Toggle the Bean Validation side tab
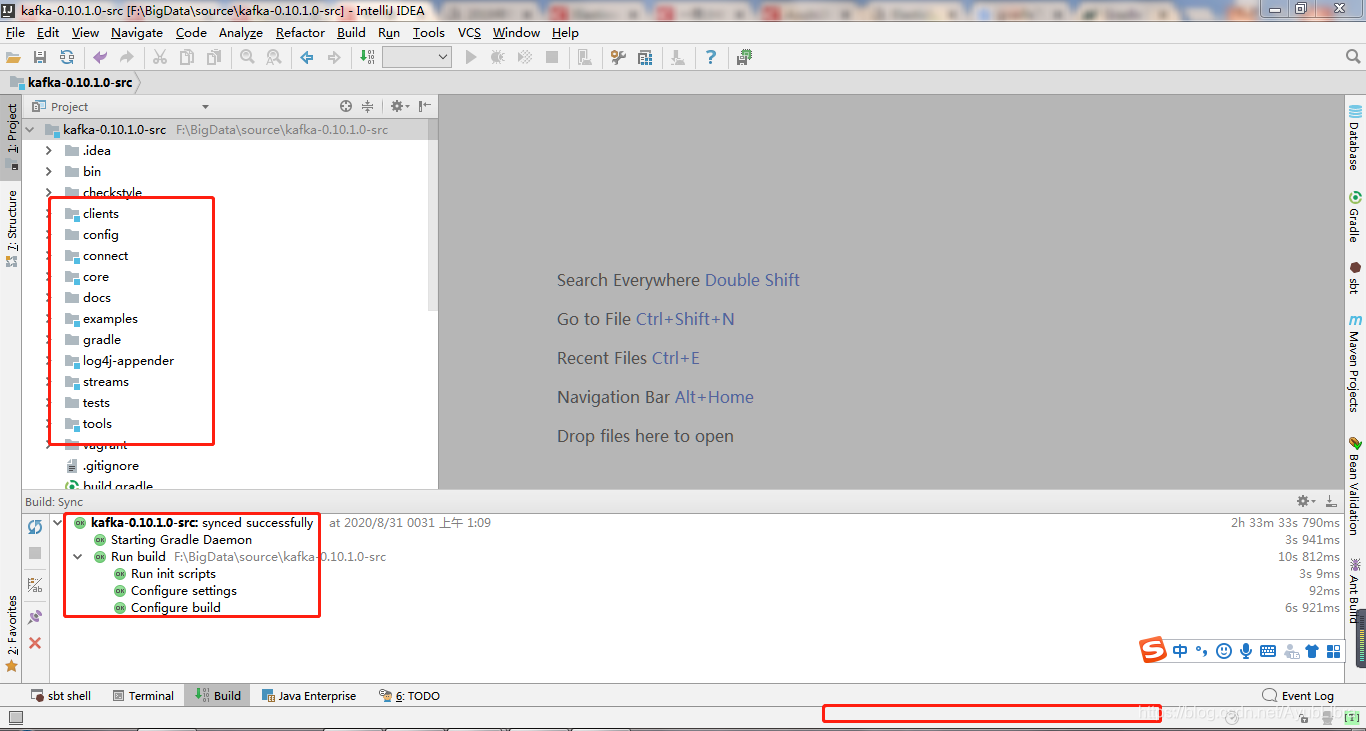Screen dimensions: 1366x731 tap(1355, 486)
